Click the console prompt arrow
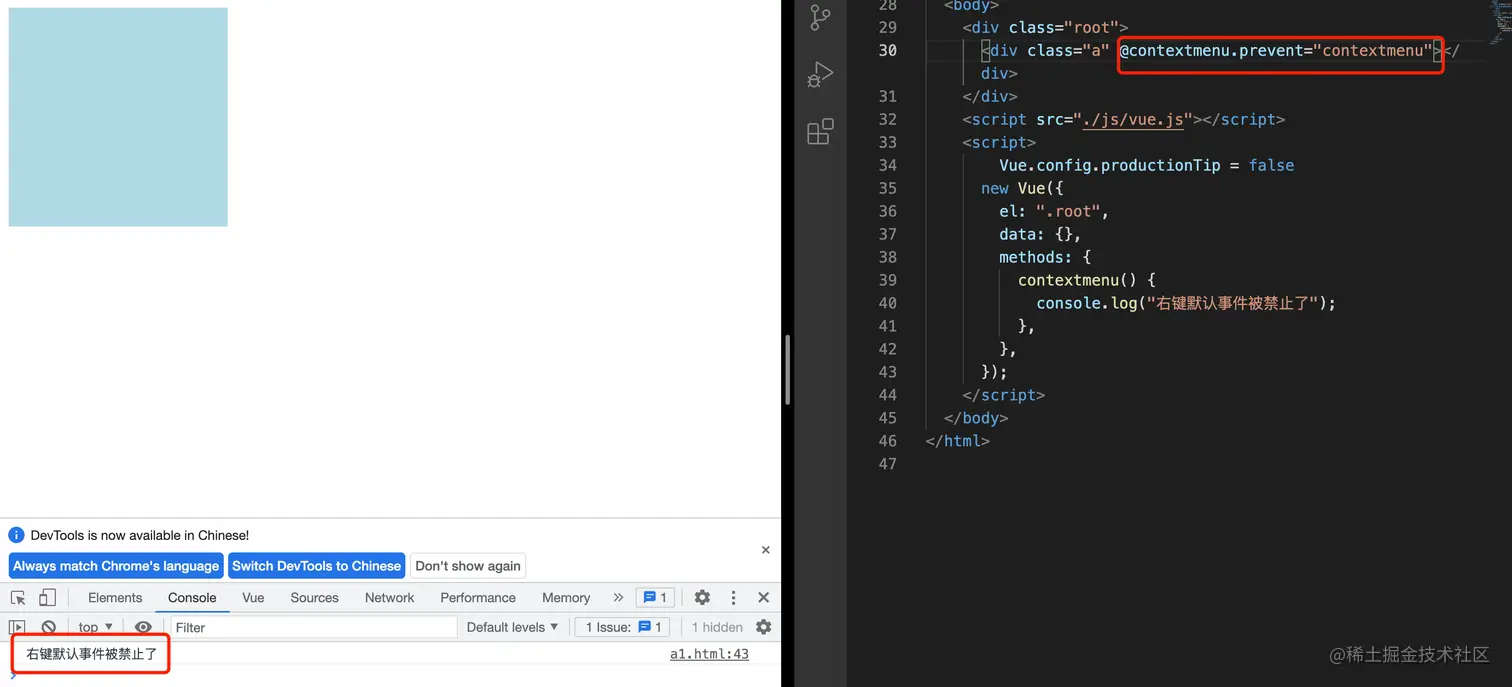1512x687 pixels. pyautogui.click(x=13, y=676)
